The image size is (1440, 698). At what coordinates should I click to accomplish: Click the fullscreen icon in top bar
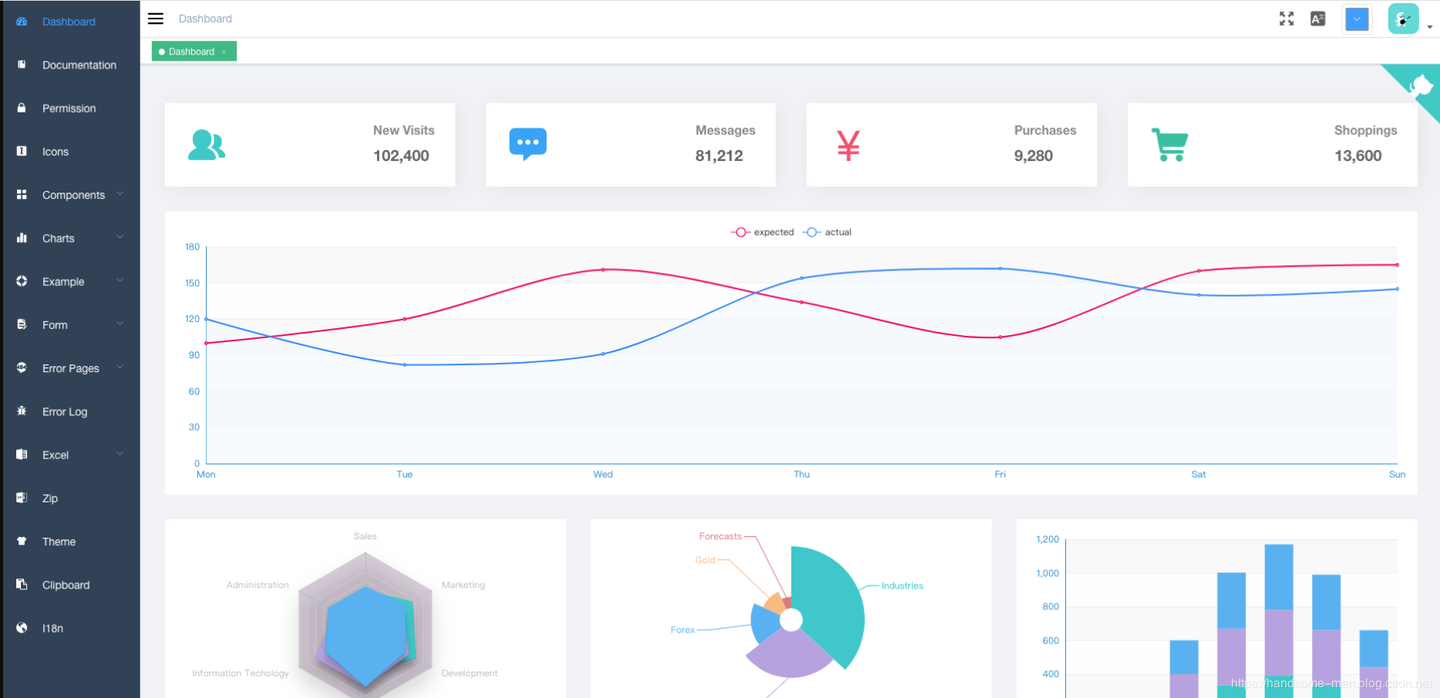[1287, 19]
